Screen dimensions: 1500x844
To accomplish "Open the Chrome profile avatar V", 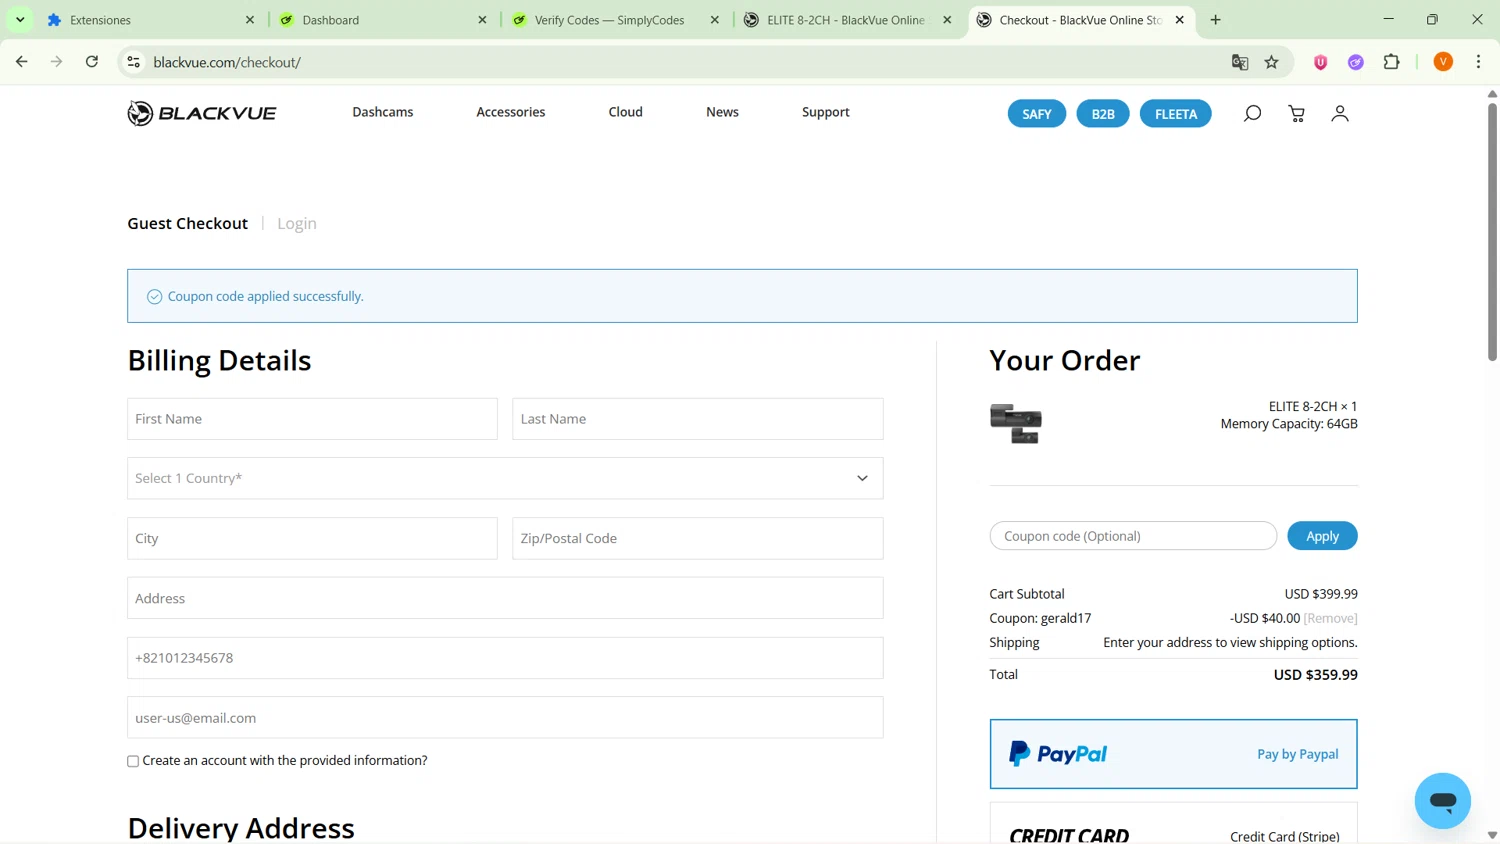I will (1443, 62).
